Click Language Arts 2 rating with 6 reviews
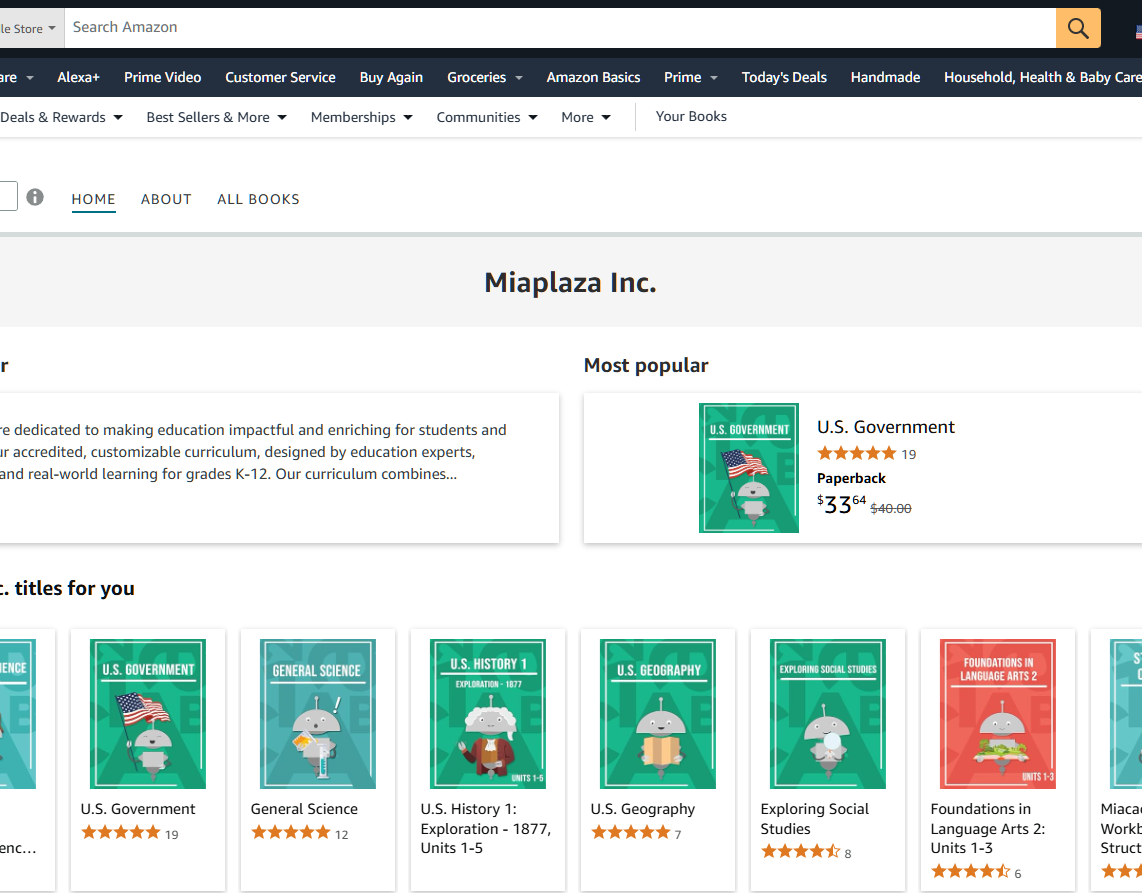The height and width of the screenshot is (893, 1142). 976,872
